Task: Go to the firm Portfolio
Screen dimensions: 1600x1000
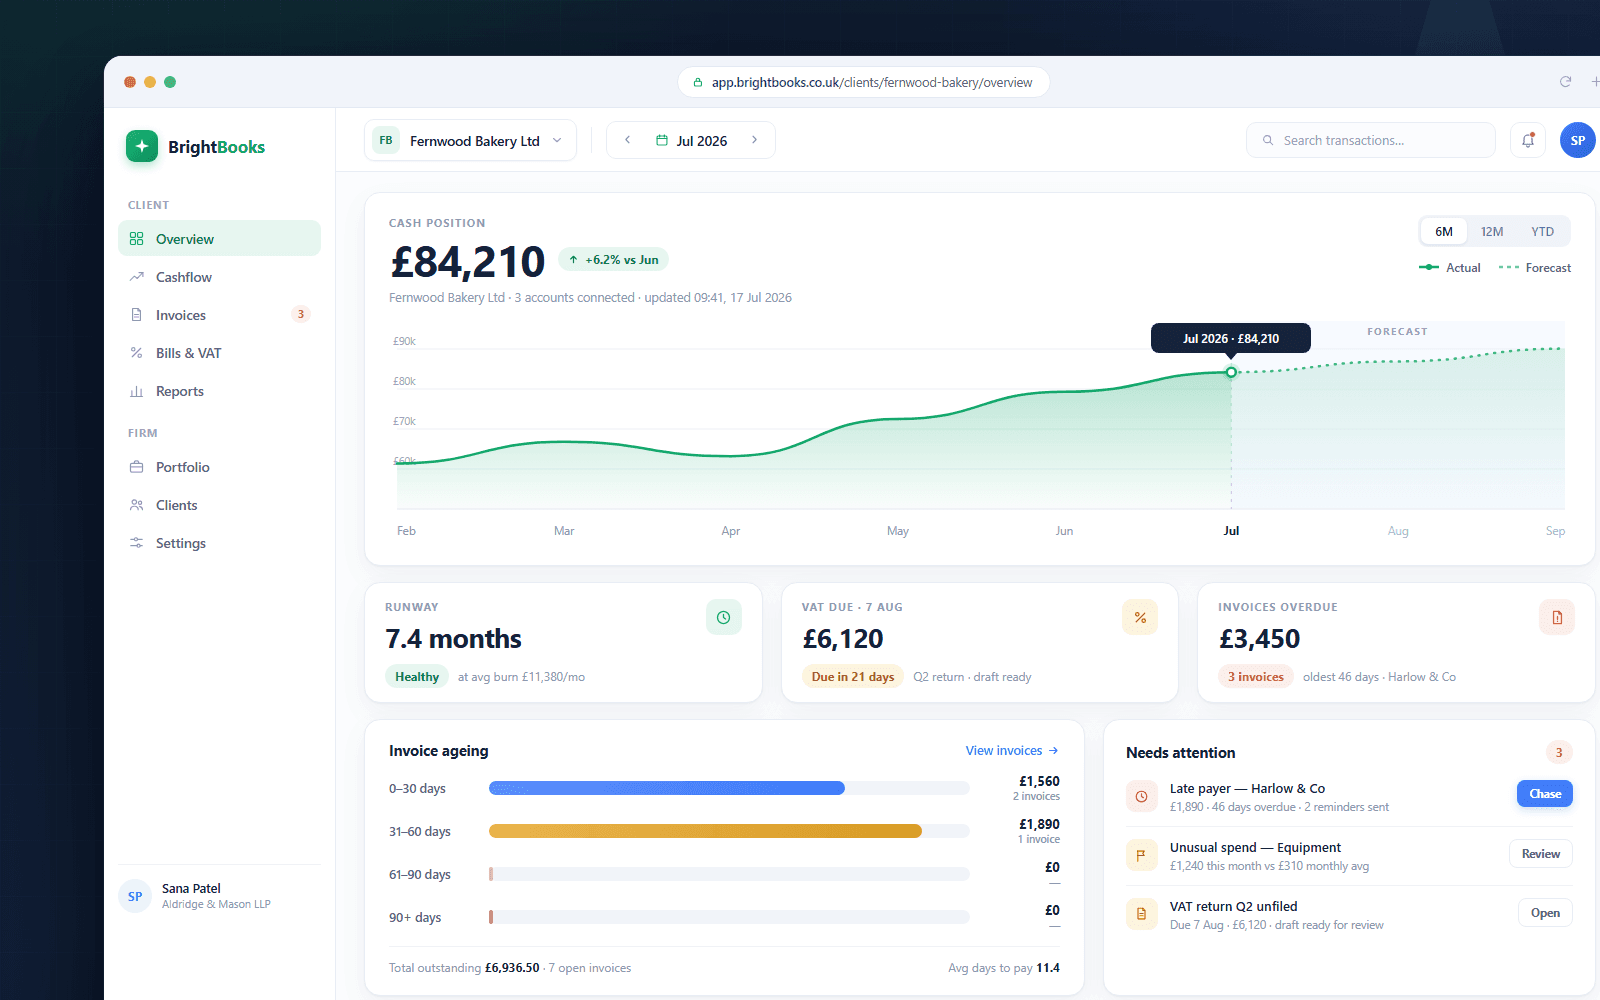Action: (219, 467)
